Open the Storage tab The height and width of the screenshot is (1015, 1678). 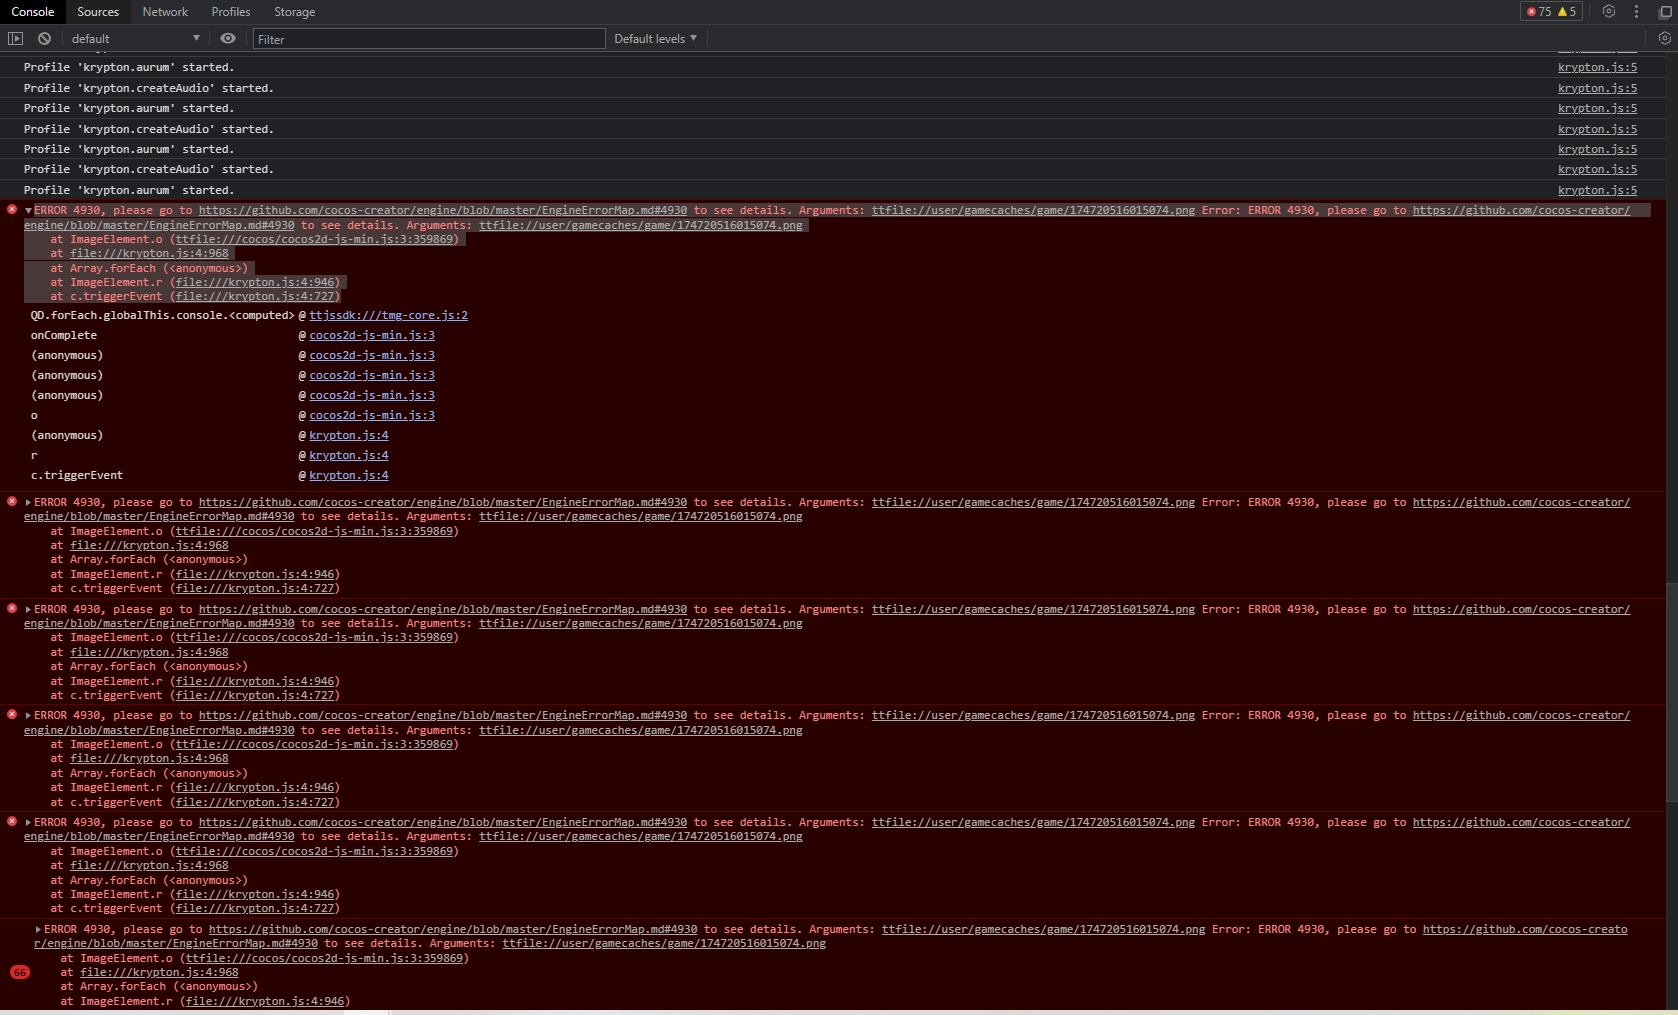[x=294, y=12]
